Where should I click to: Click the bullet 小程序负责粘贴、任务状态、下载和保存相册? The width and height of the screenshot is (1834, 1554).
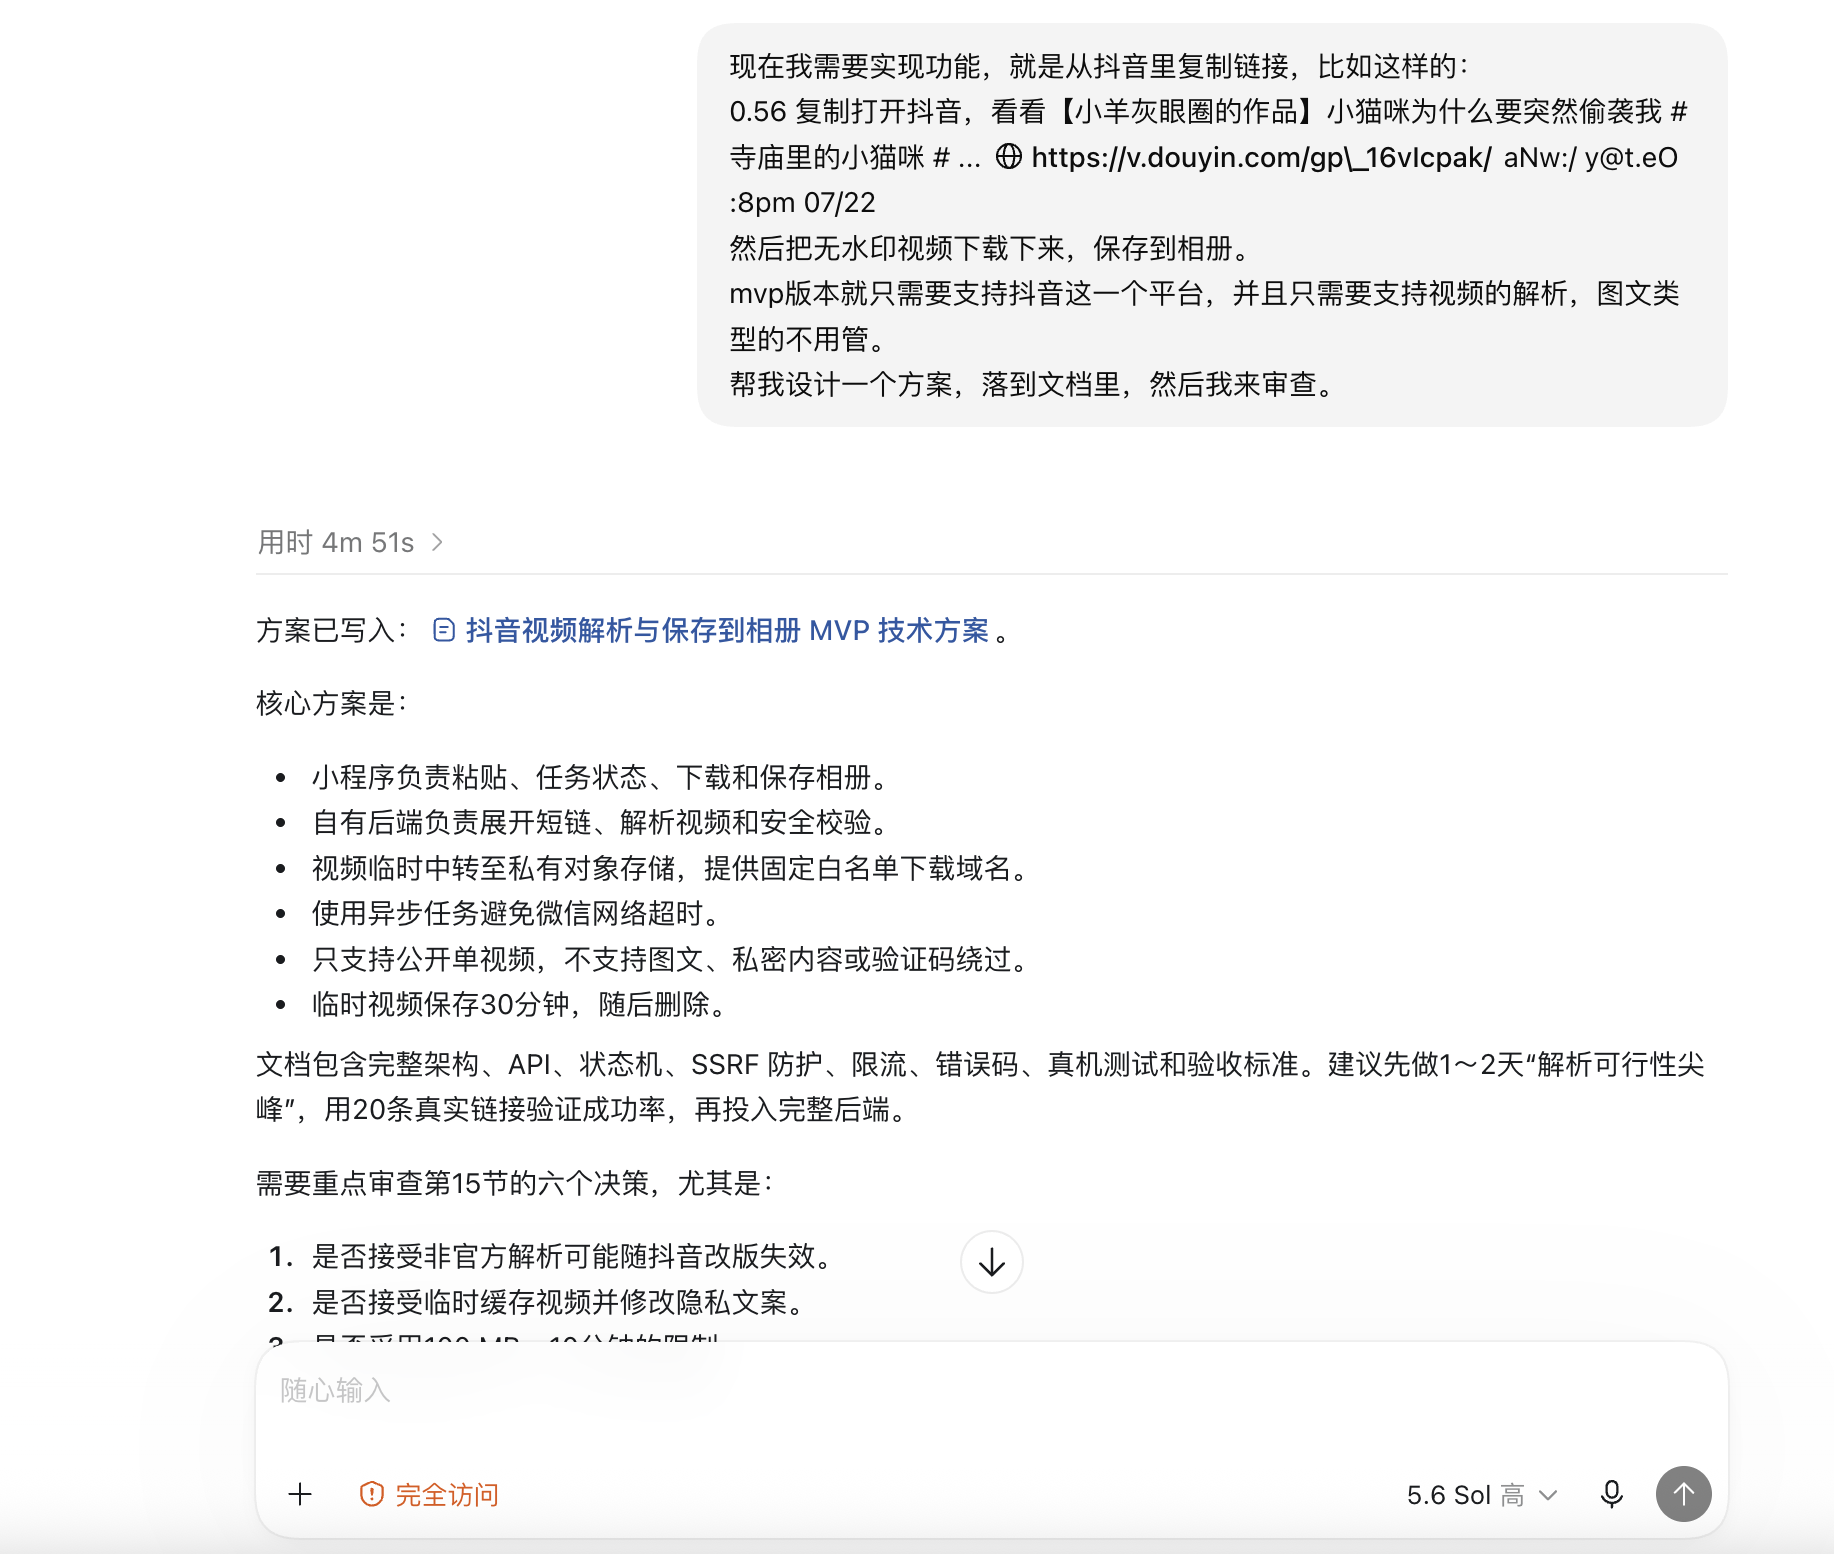600,777
